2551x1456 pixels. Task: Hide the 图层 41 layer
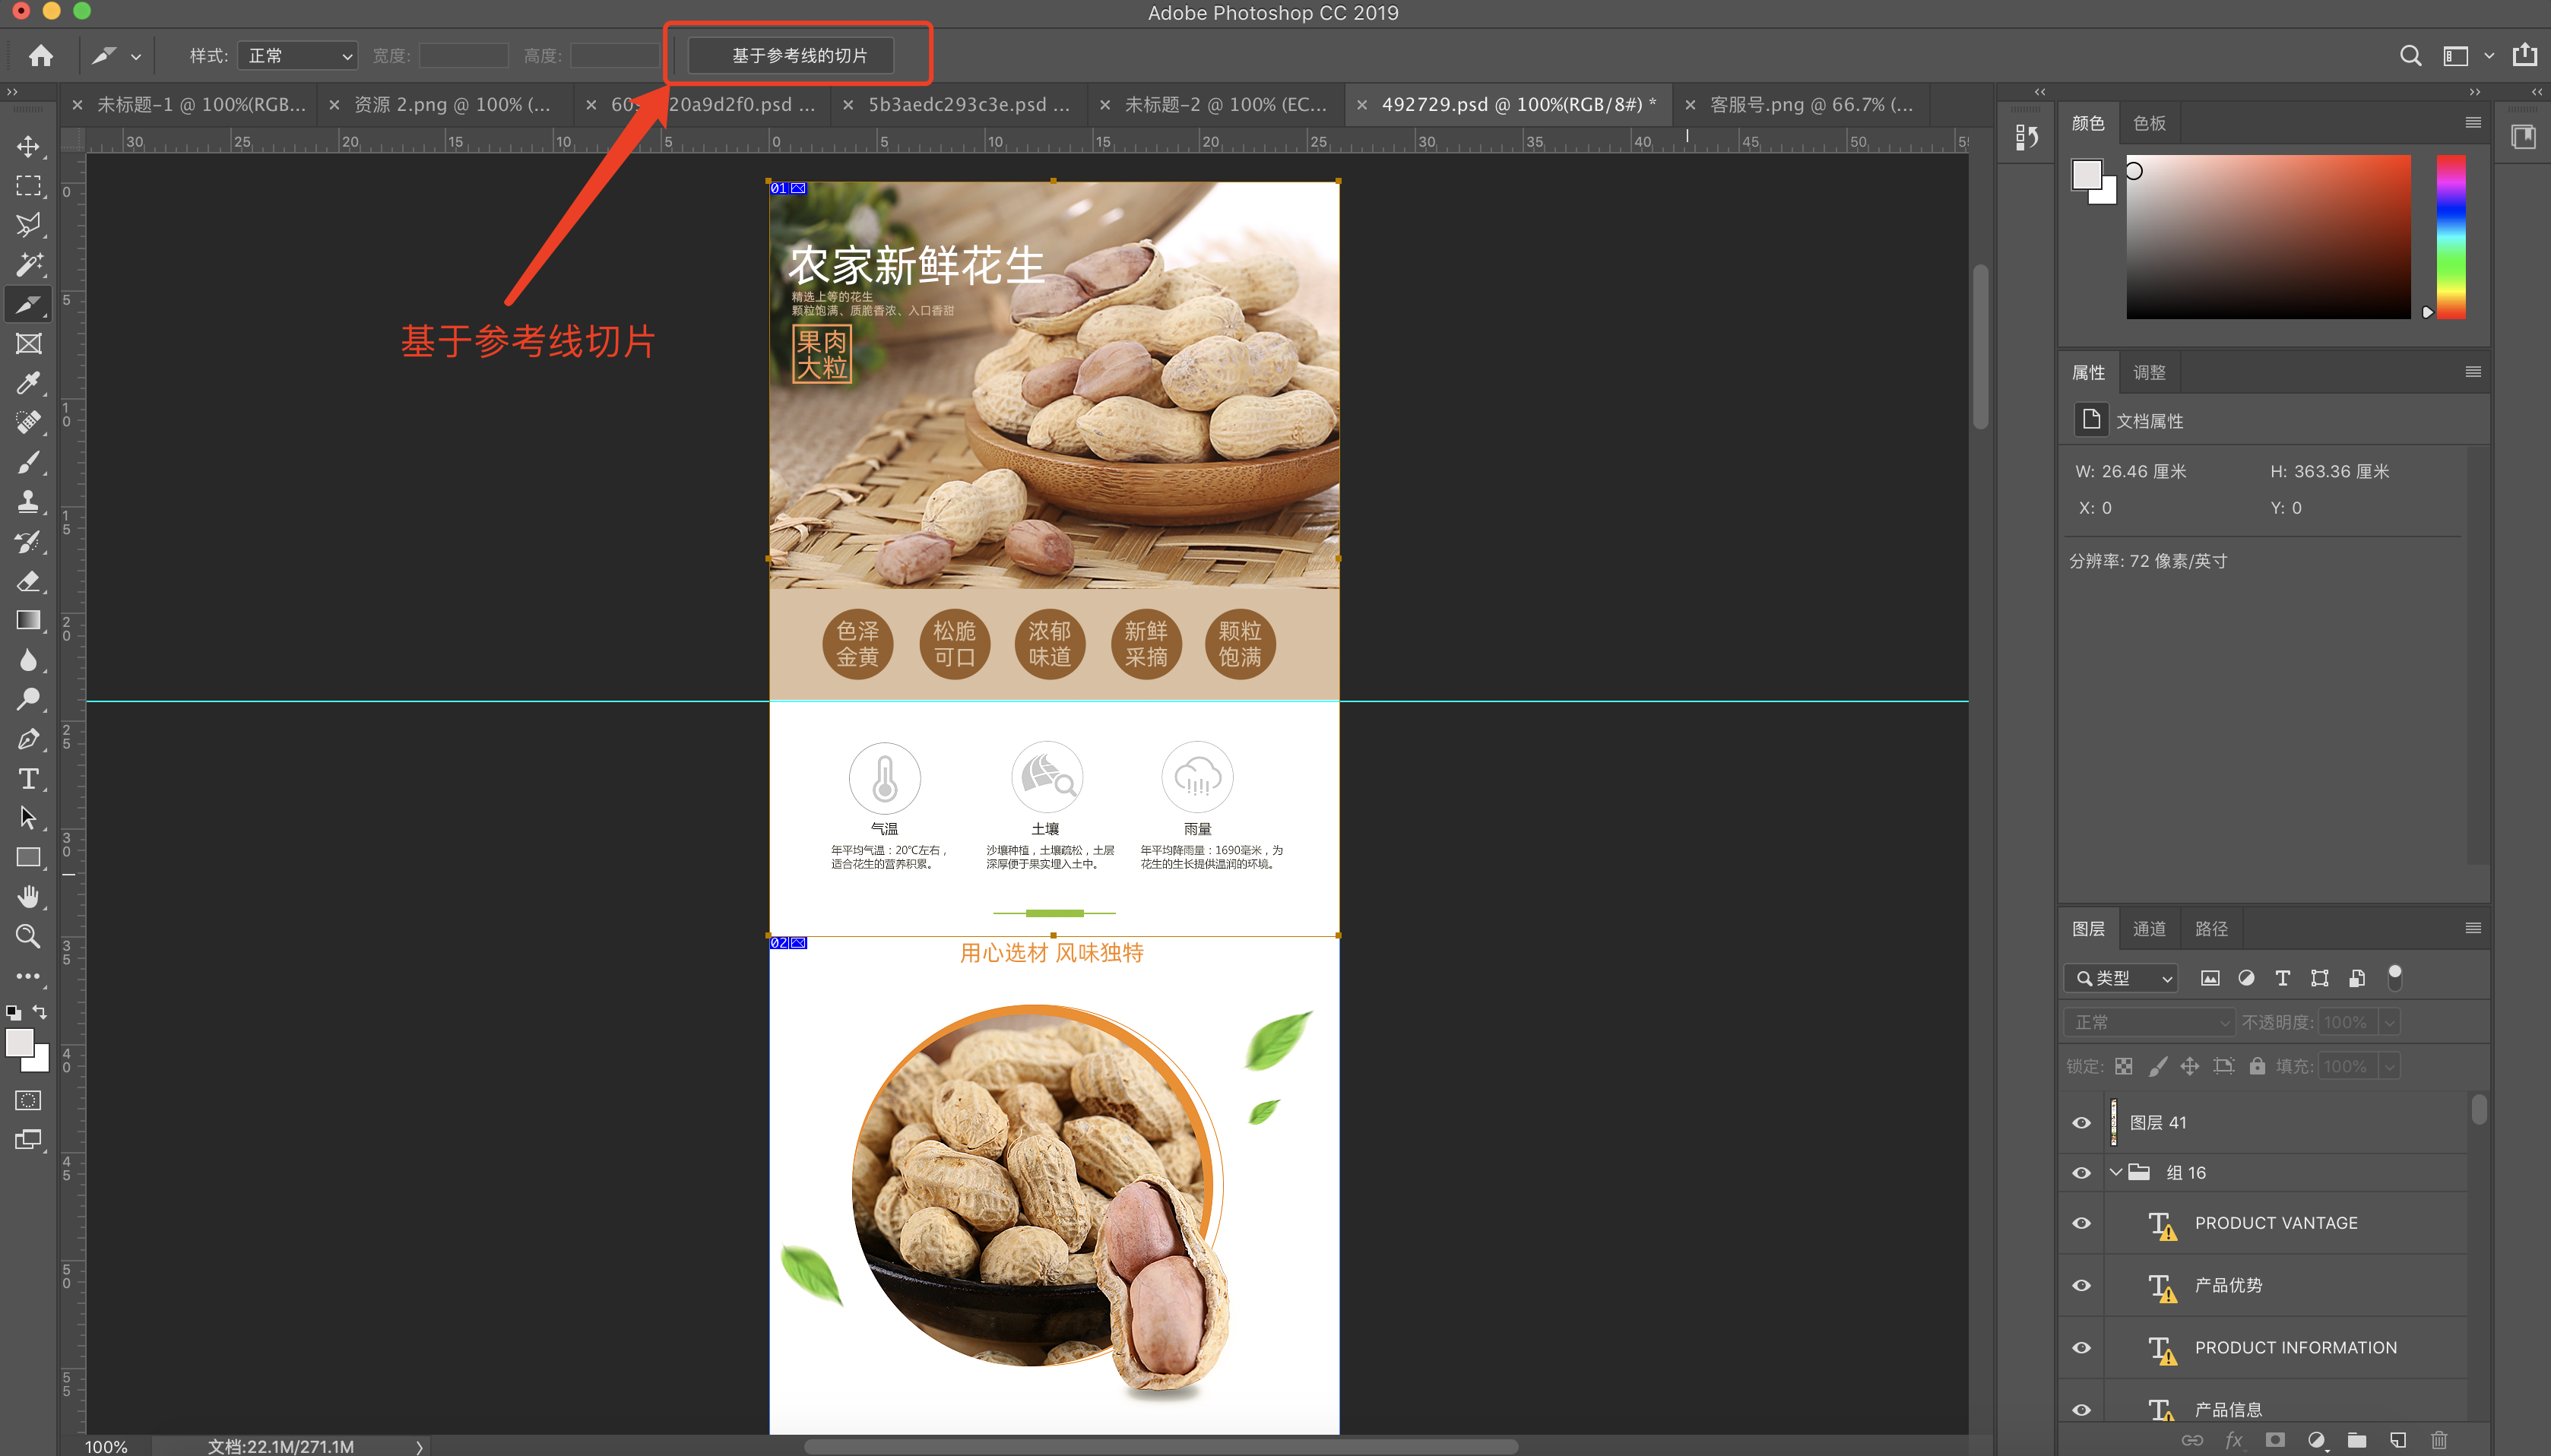tap(2082, 1123)
